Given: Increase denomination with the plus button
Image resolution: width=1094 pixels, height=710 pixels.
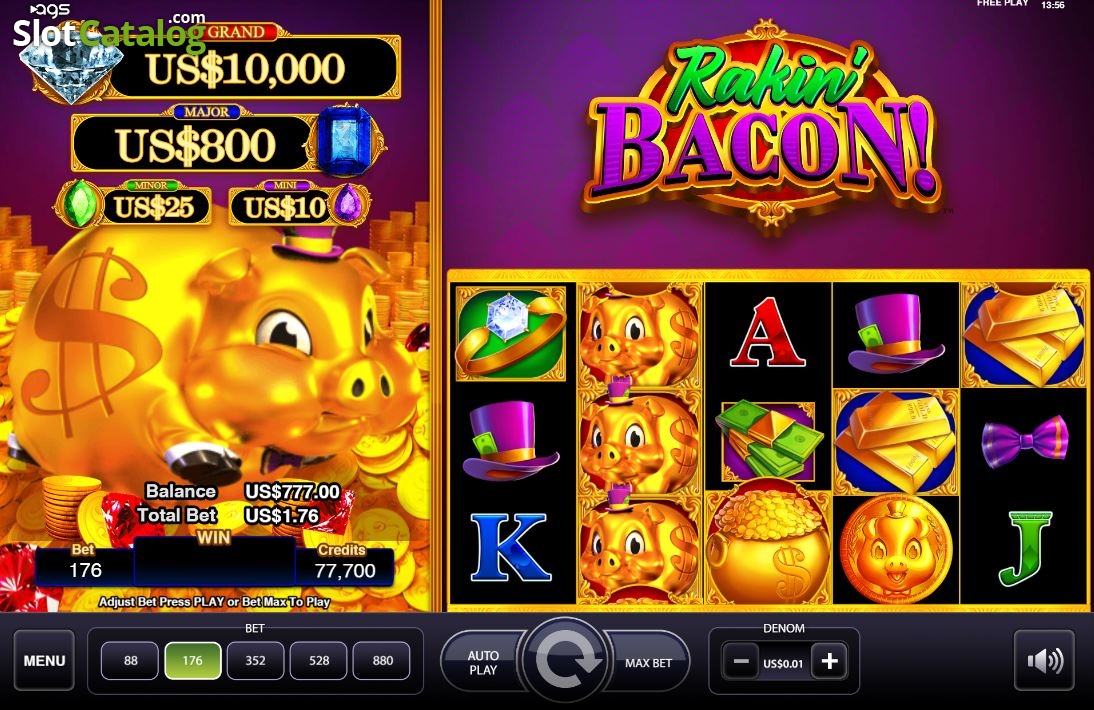Looking at the screenshot, I should point(830,661).
